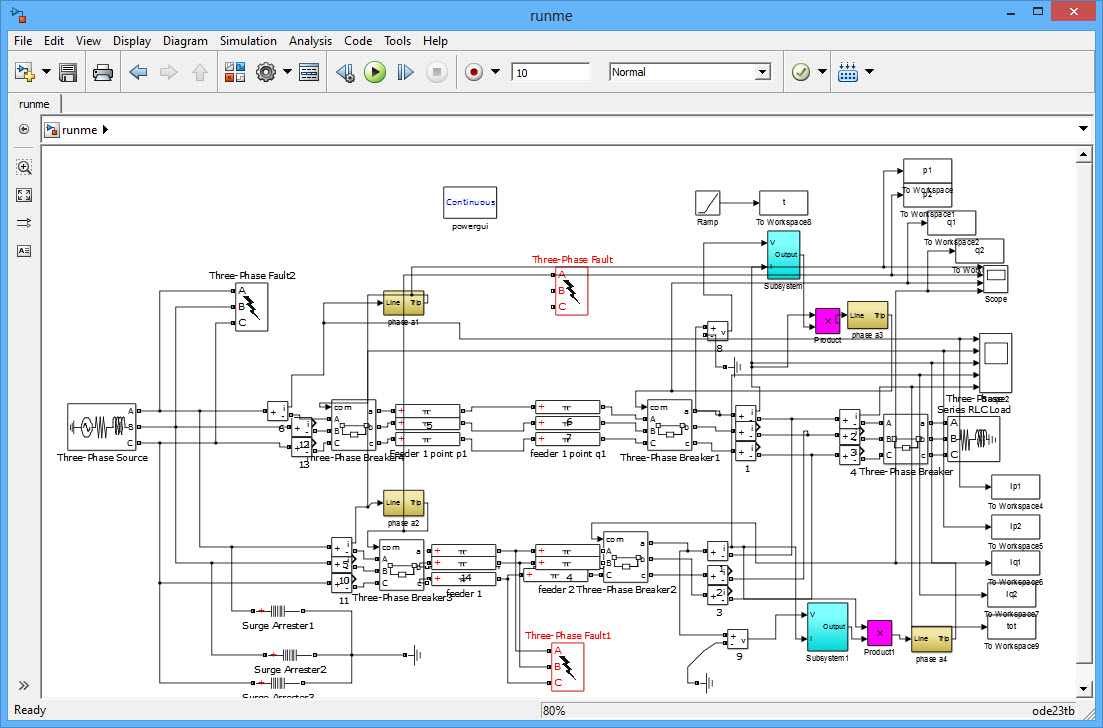This screenshot has width=1103, height=728.
Task: Click the Fit to View icon
Action: pos(24,196)
